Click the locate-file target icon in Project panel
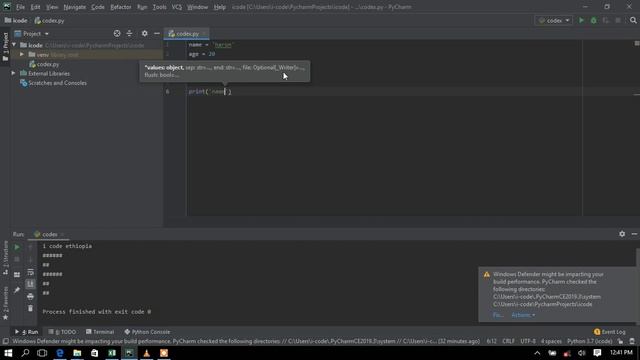 pos(117,33)
